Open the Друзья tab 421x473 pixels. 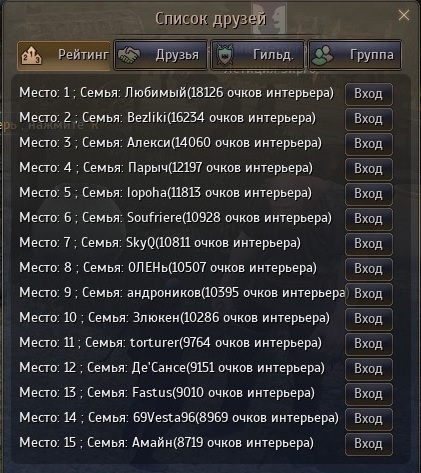[161, 55]
